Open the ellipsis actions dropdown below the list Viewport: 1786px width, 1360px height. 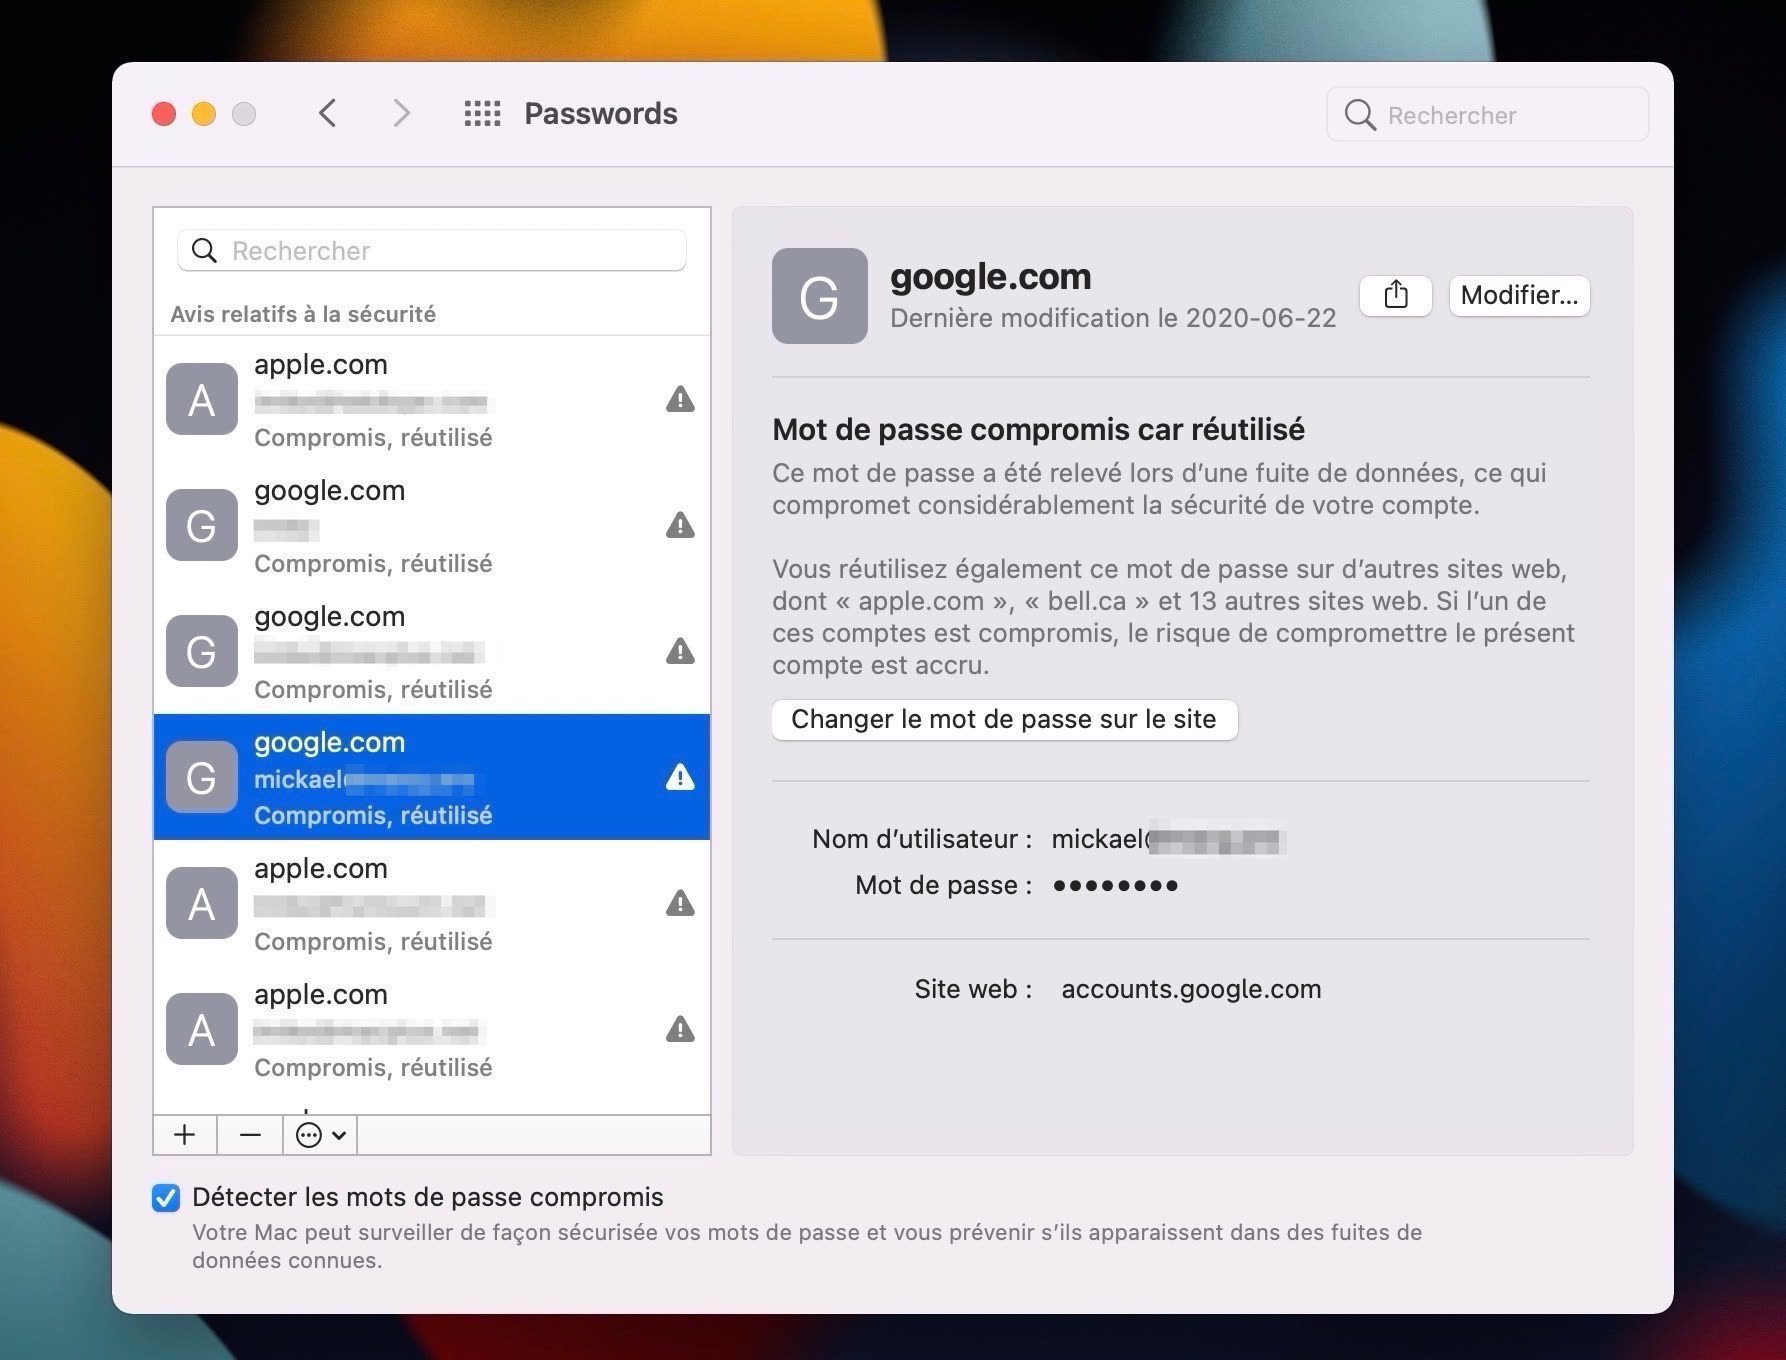pyautogui.click(x=320, y=1135)
